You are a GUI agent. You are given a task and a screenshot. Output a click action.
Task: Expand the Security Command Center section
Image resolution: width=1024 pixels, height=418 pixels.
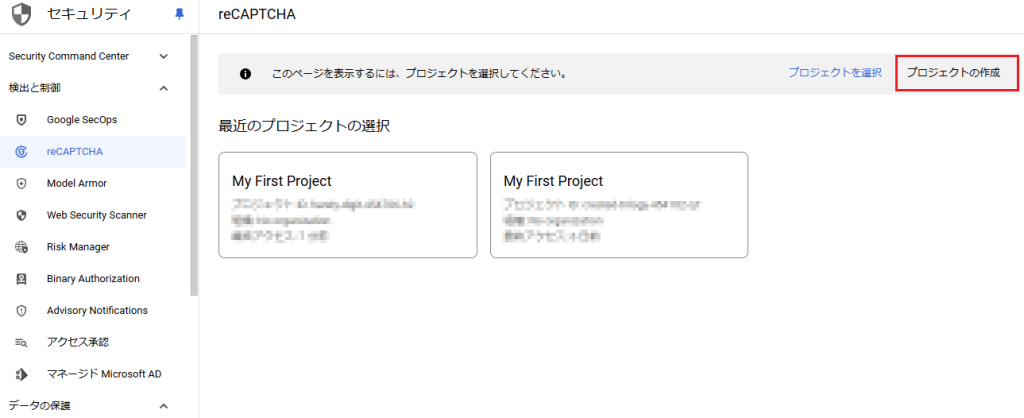(164, 56)
